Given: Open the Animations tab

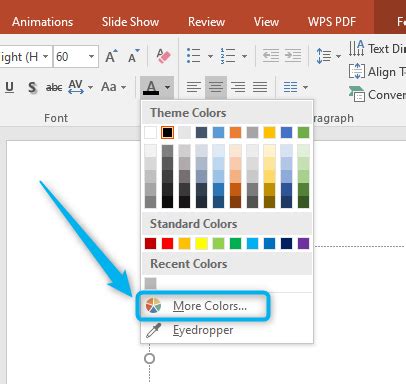Looking at the screenshot, I should [42, 22].
